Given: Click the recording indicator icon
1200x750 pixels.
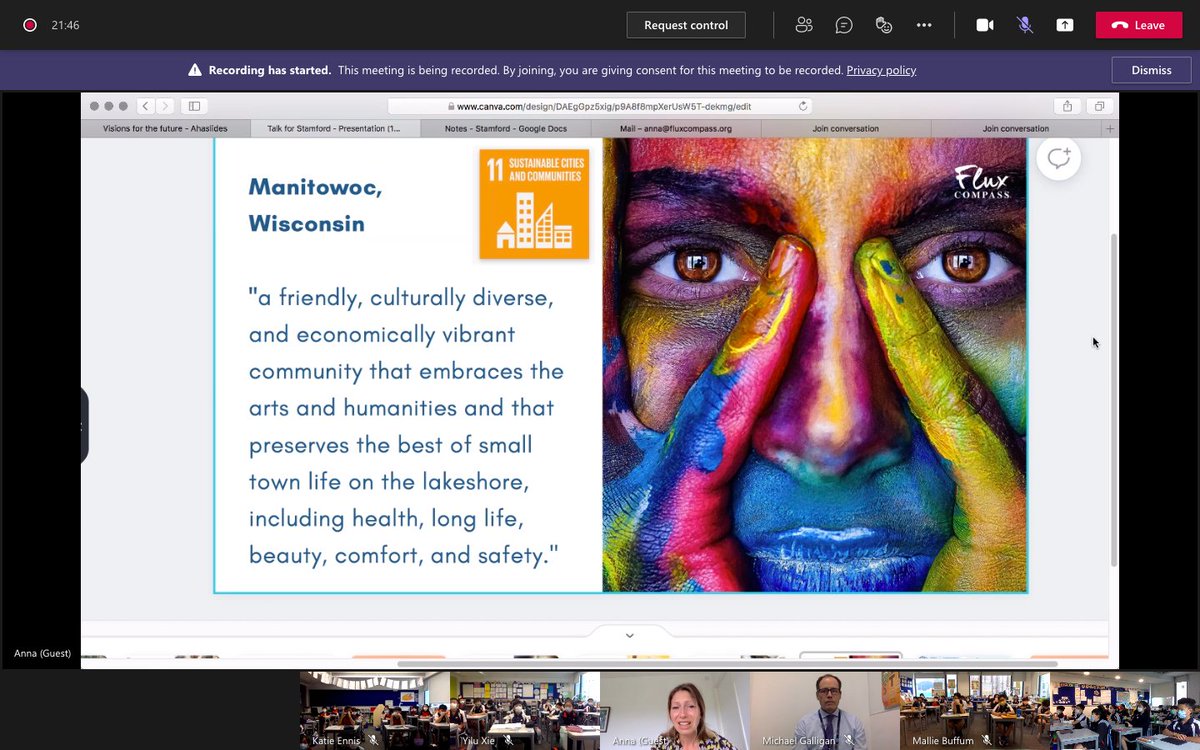Looking at the screenshot, I should (x=30, y=25).
